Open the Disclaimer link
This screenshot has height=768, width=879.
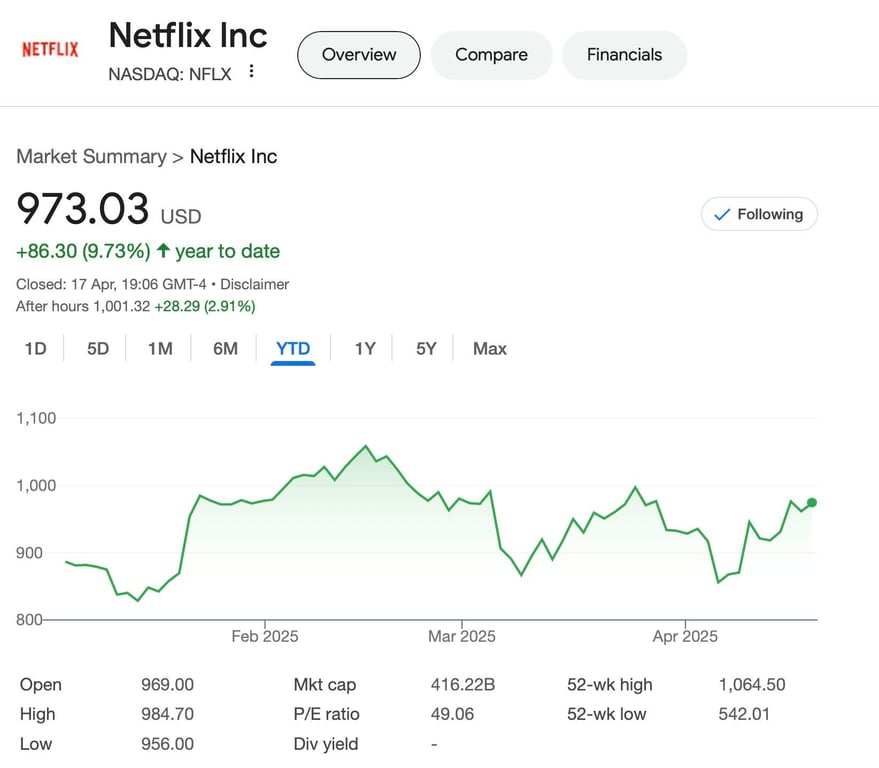[255, 284]
